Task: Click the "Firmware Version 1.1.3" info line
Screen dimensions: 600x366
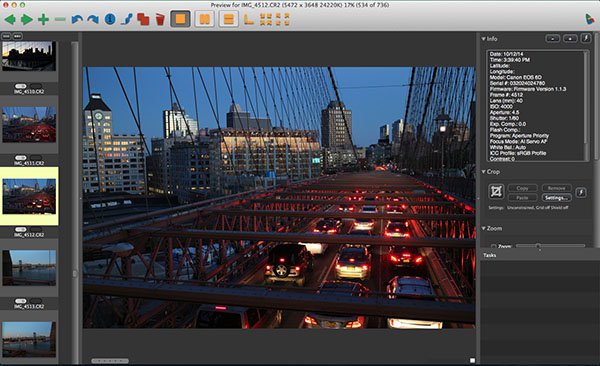Action: click(x=528, y=89)
